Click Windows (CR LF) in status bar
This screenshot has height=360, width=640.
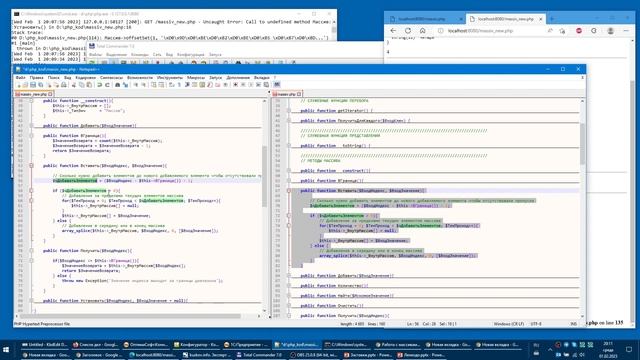coord(509,324)
